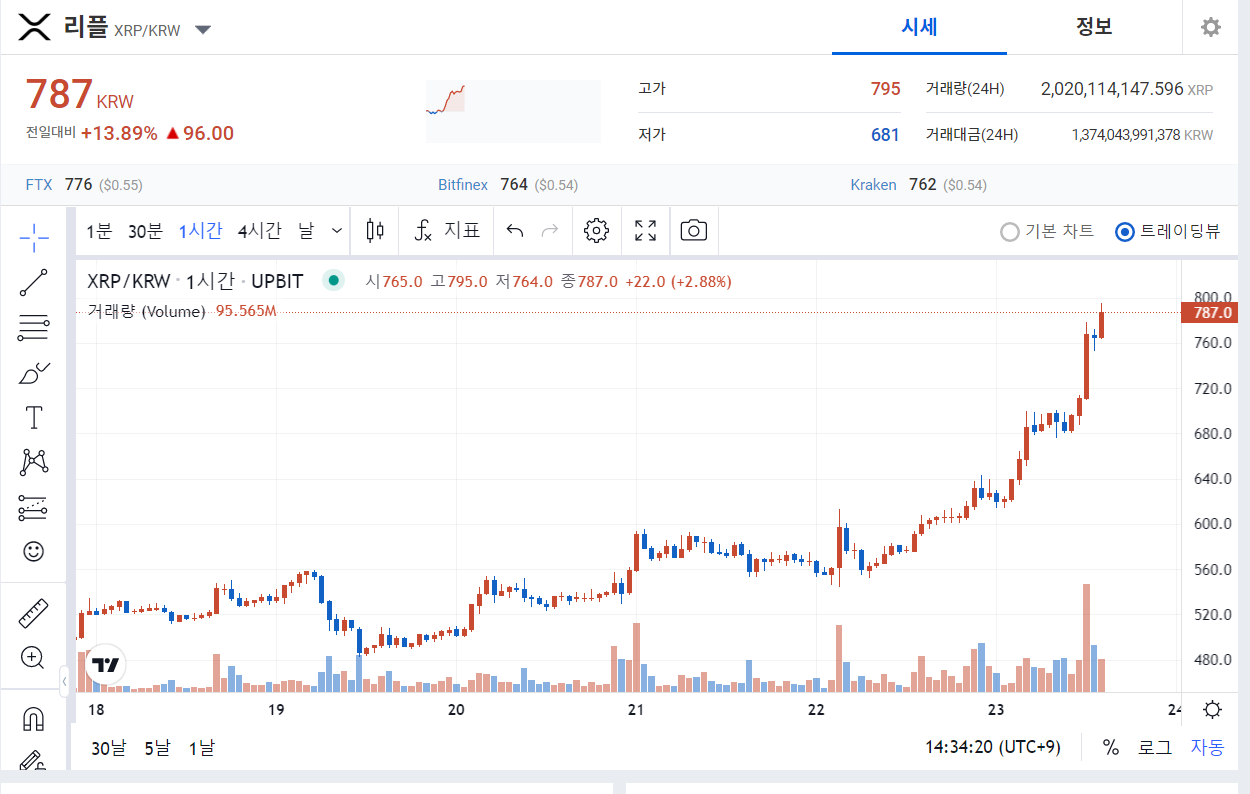
Task: Open the indicators (지표) menu
Action: (447, 231)
